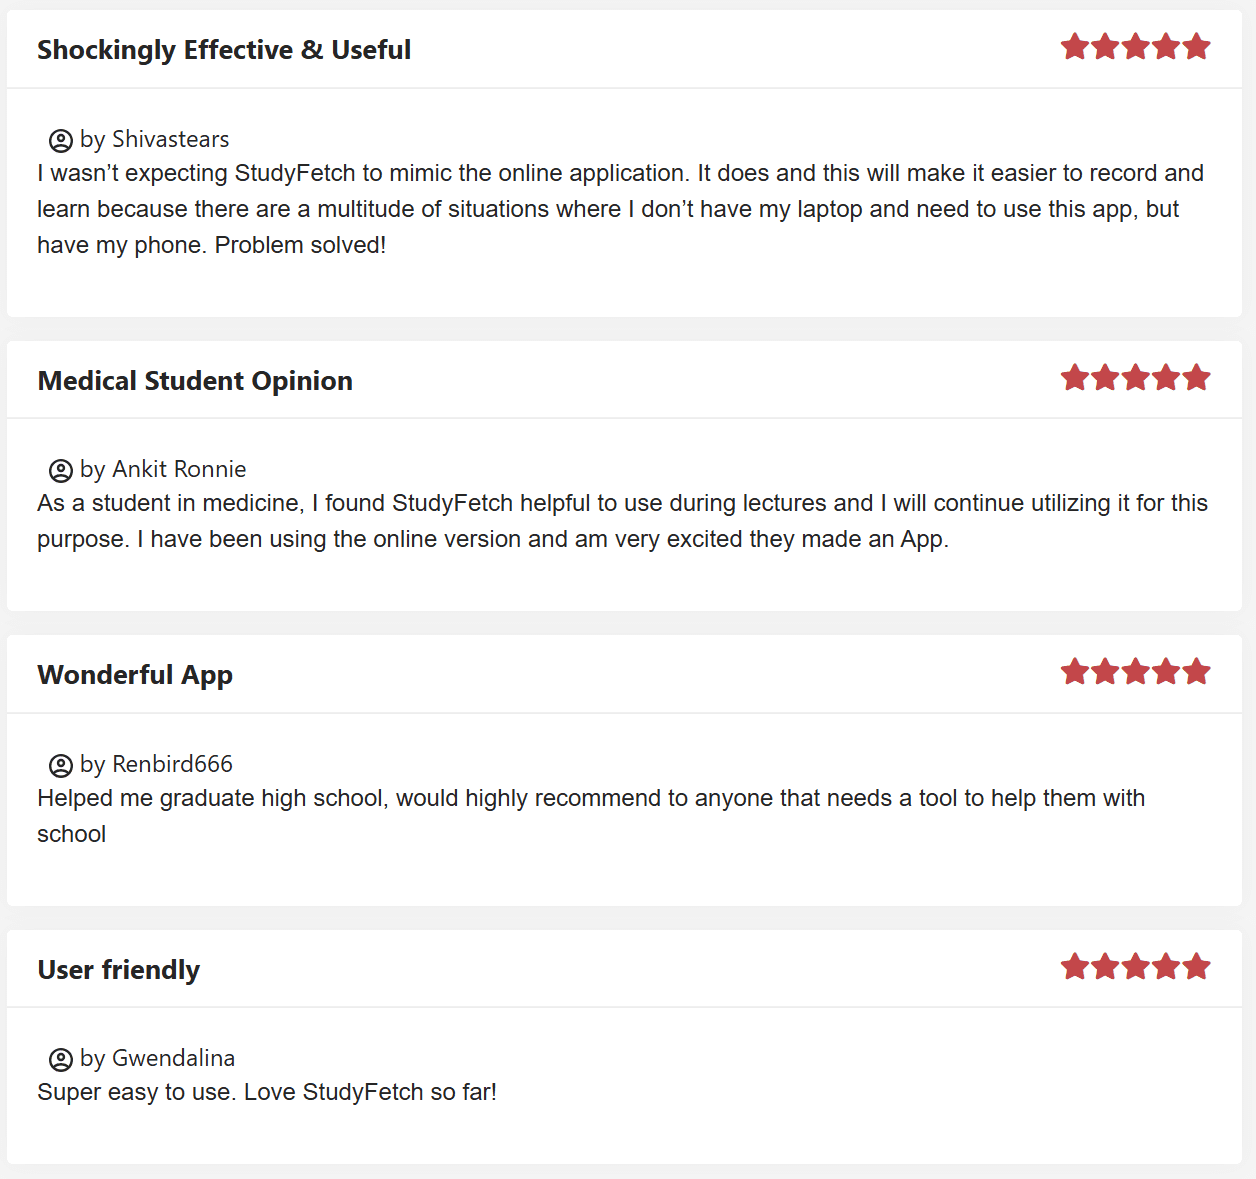Click the 'Wonderful App' review title

point(135,675)
